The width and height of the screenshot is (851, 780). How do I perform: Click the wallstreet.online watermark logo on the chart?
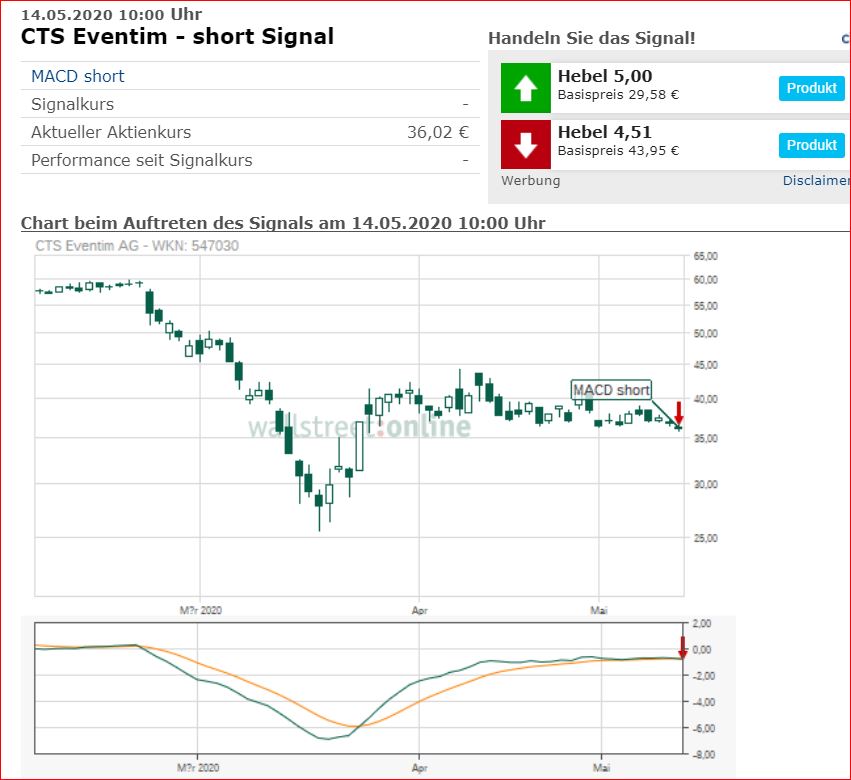click(x=357, y=426)
